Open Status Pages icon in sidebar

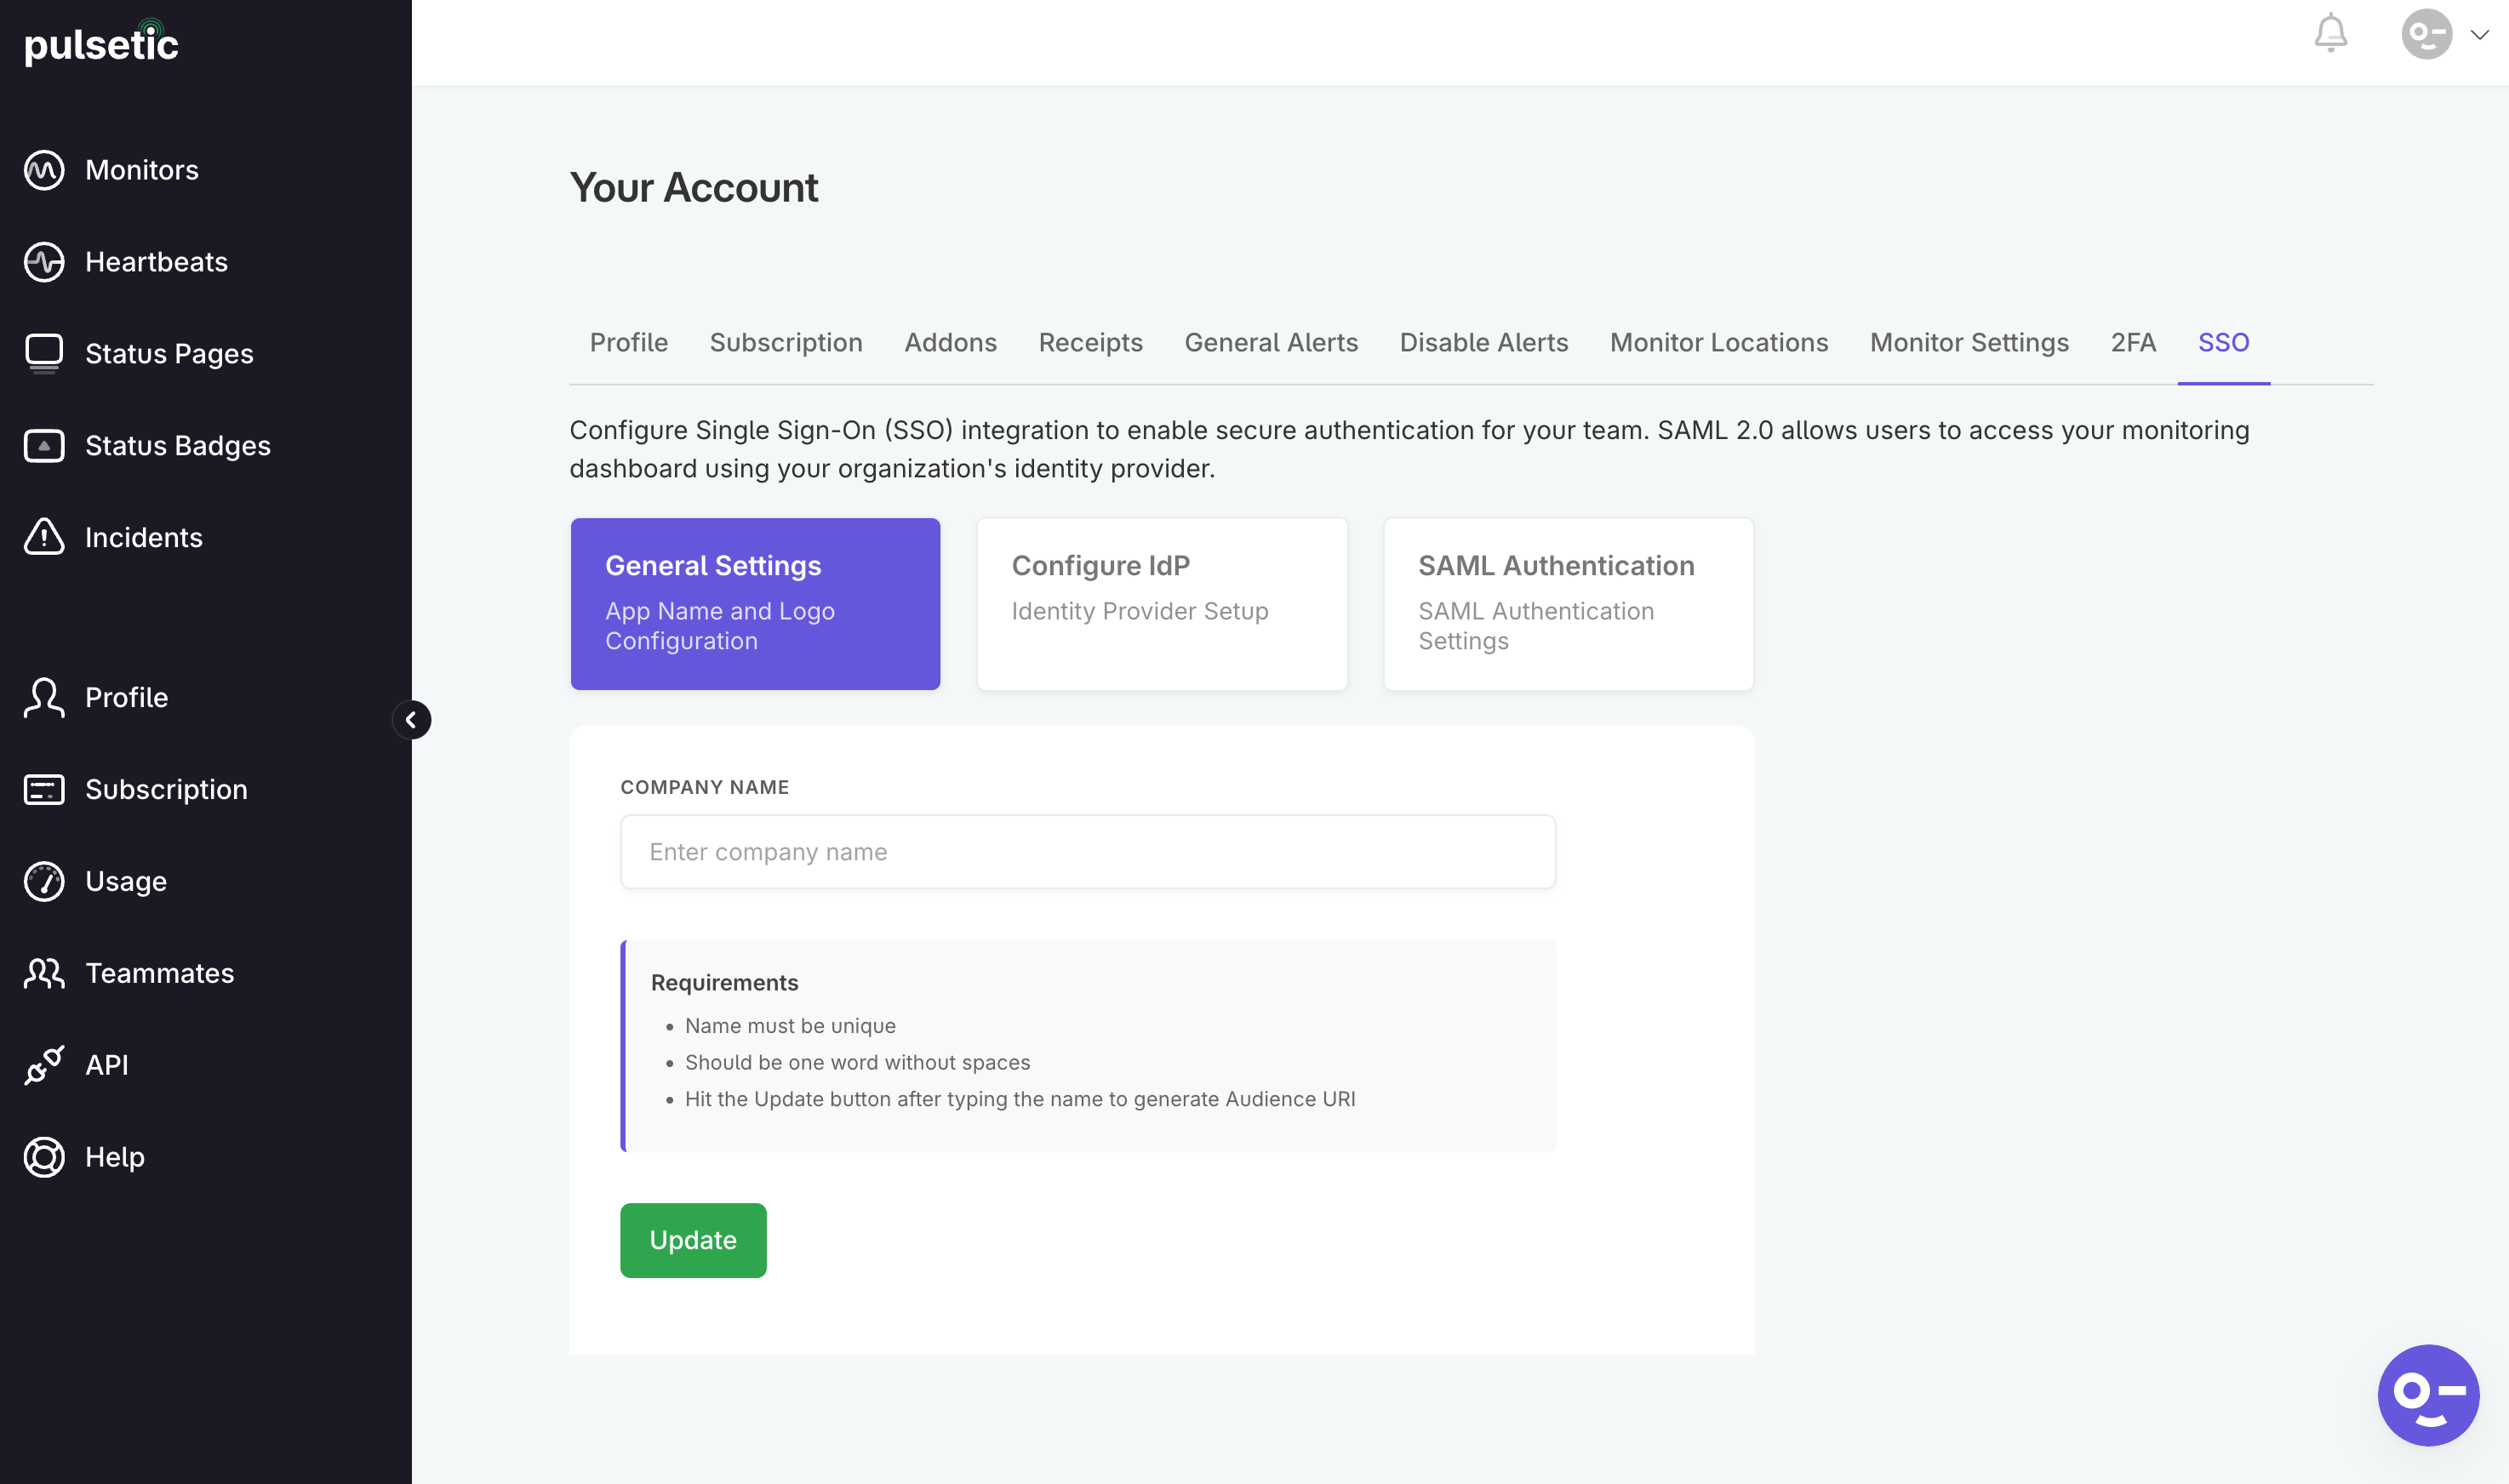point(44,353)
